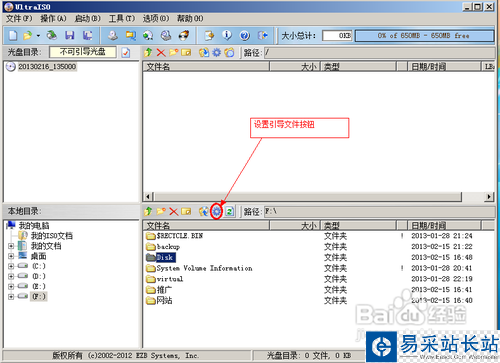Viewport: 500px width, 363px height.
Task: Select 我的电脑 in local tree
Action: click(x=34, y=226)
